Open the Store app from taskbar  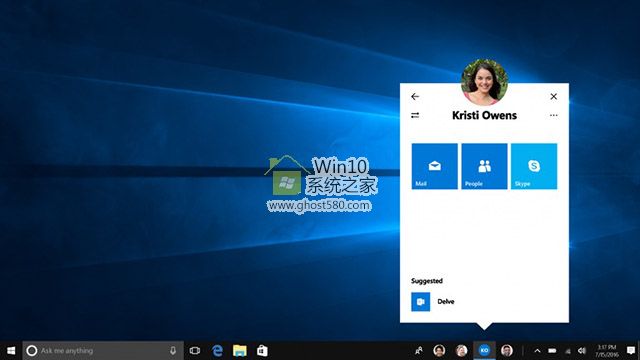click(262, 351)
